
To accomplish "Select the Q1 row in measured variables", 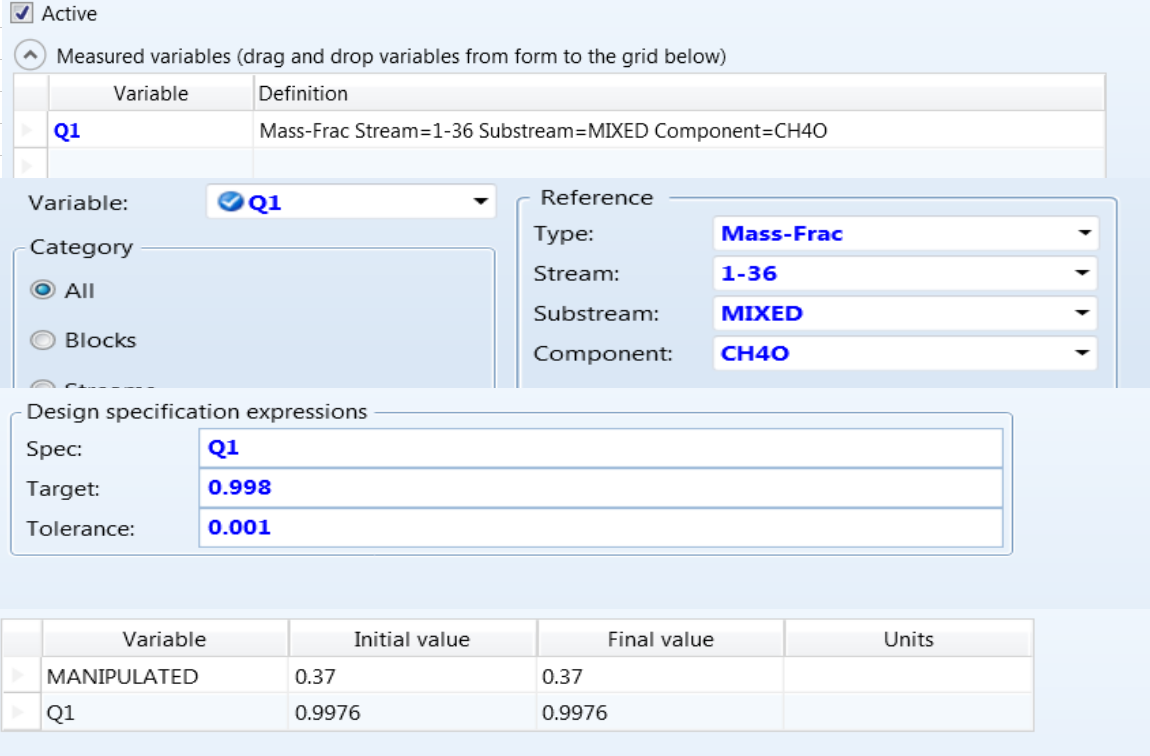I will (x=150, y=131).
